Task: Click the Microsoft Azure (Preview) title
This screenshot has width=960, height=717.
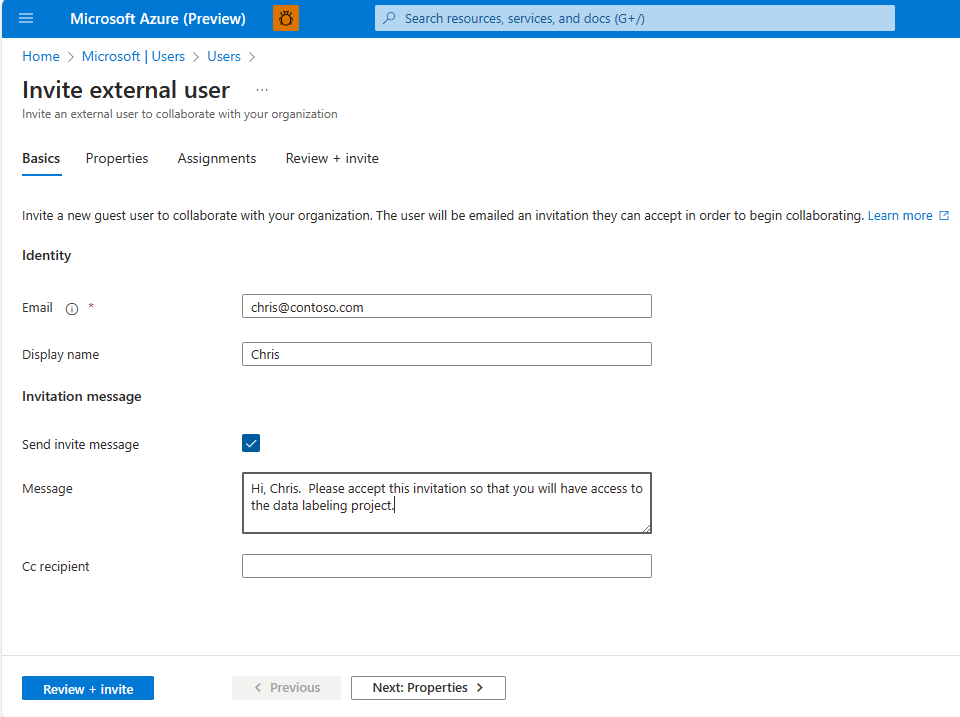Action: [x=158, y=18]
